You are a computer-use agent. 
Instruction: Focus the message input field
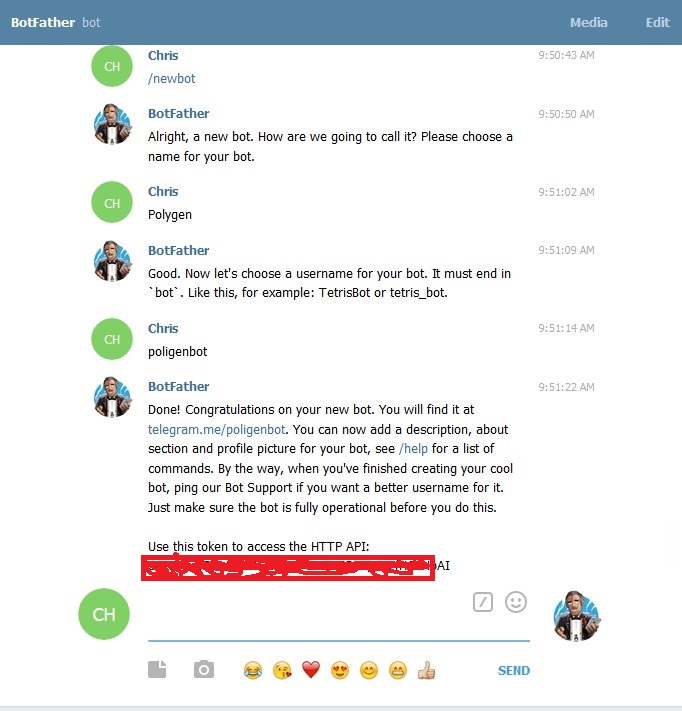point(308,615)
